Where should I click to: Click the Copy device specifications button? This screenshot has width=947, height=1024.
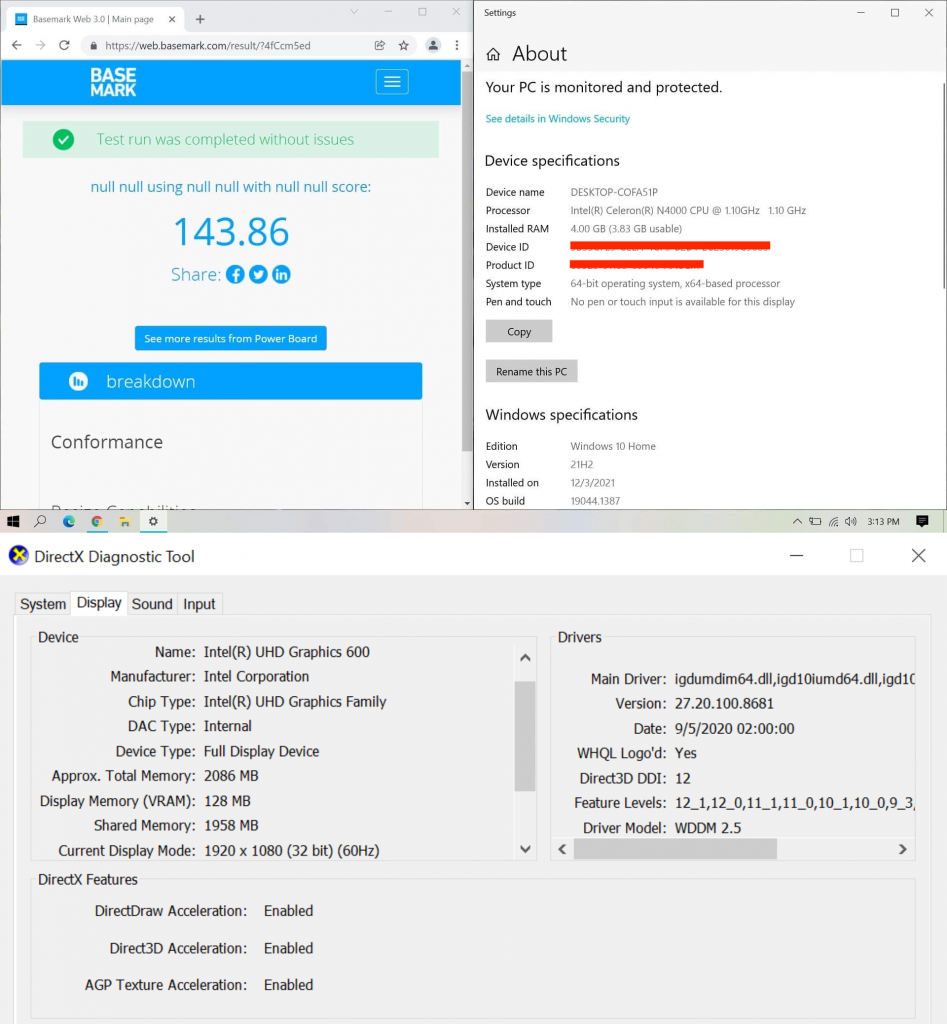[519, 331]
